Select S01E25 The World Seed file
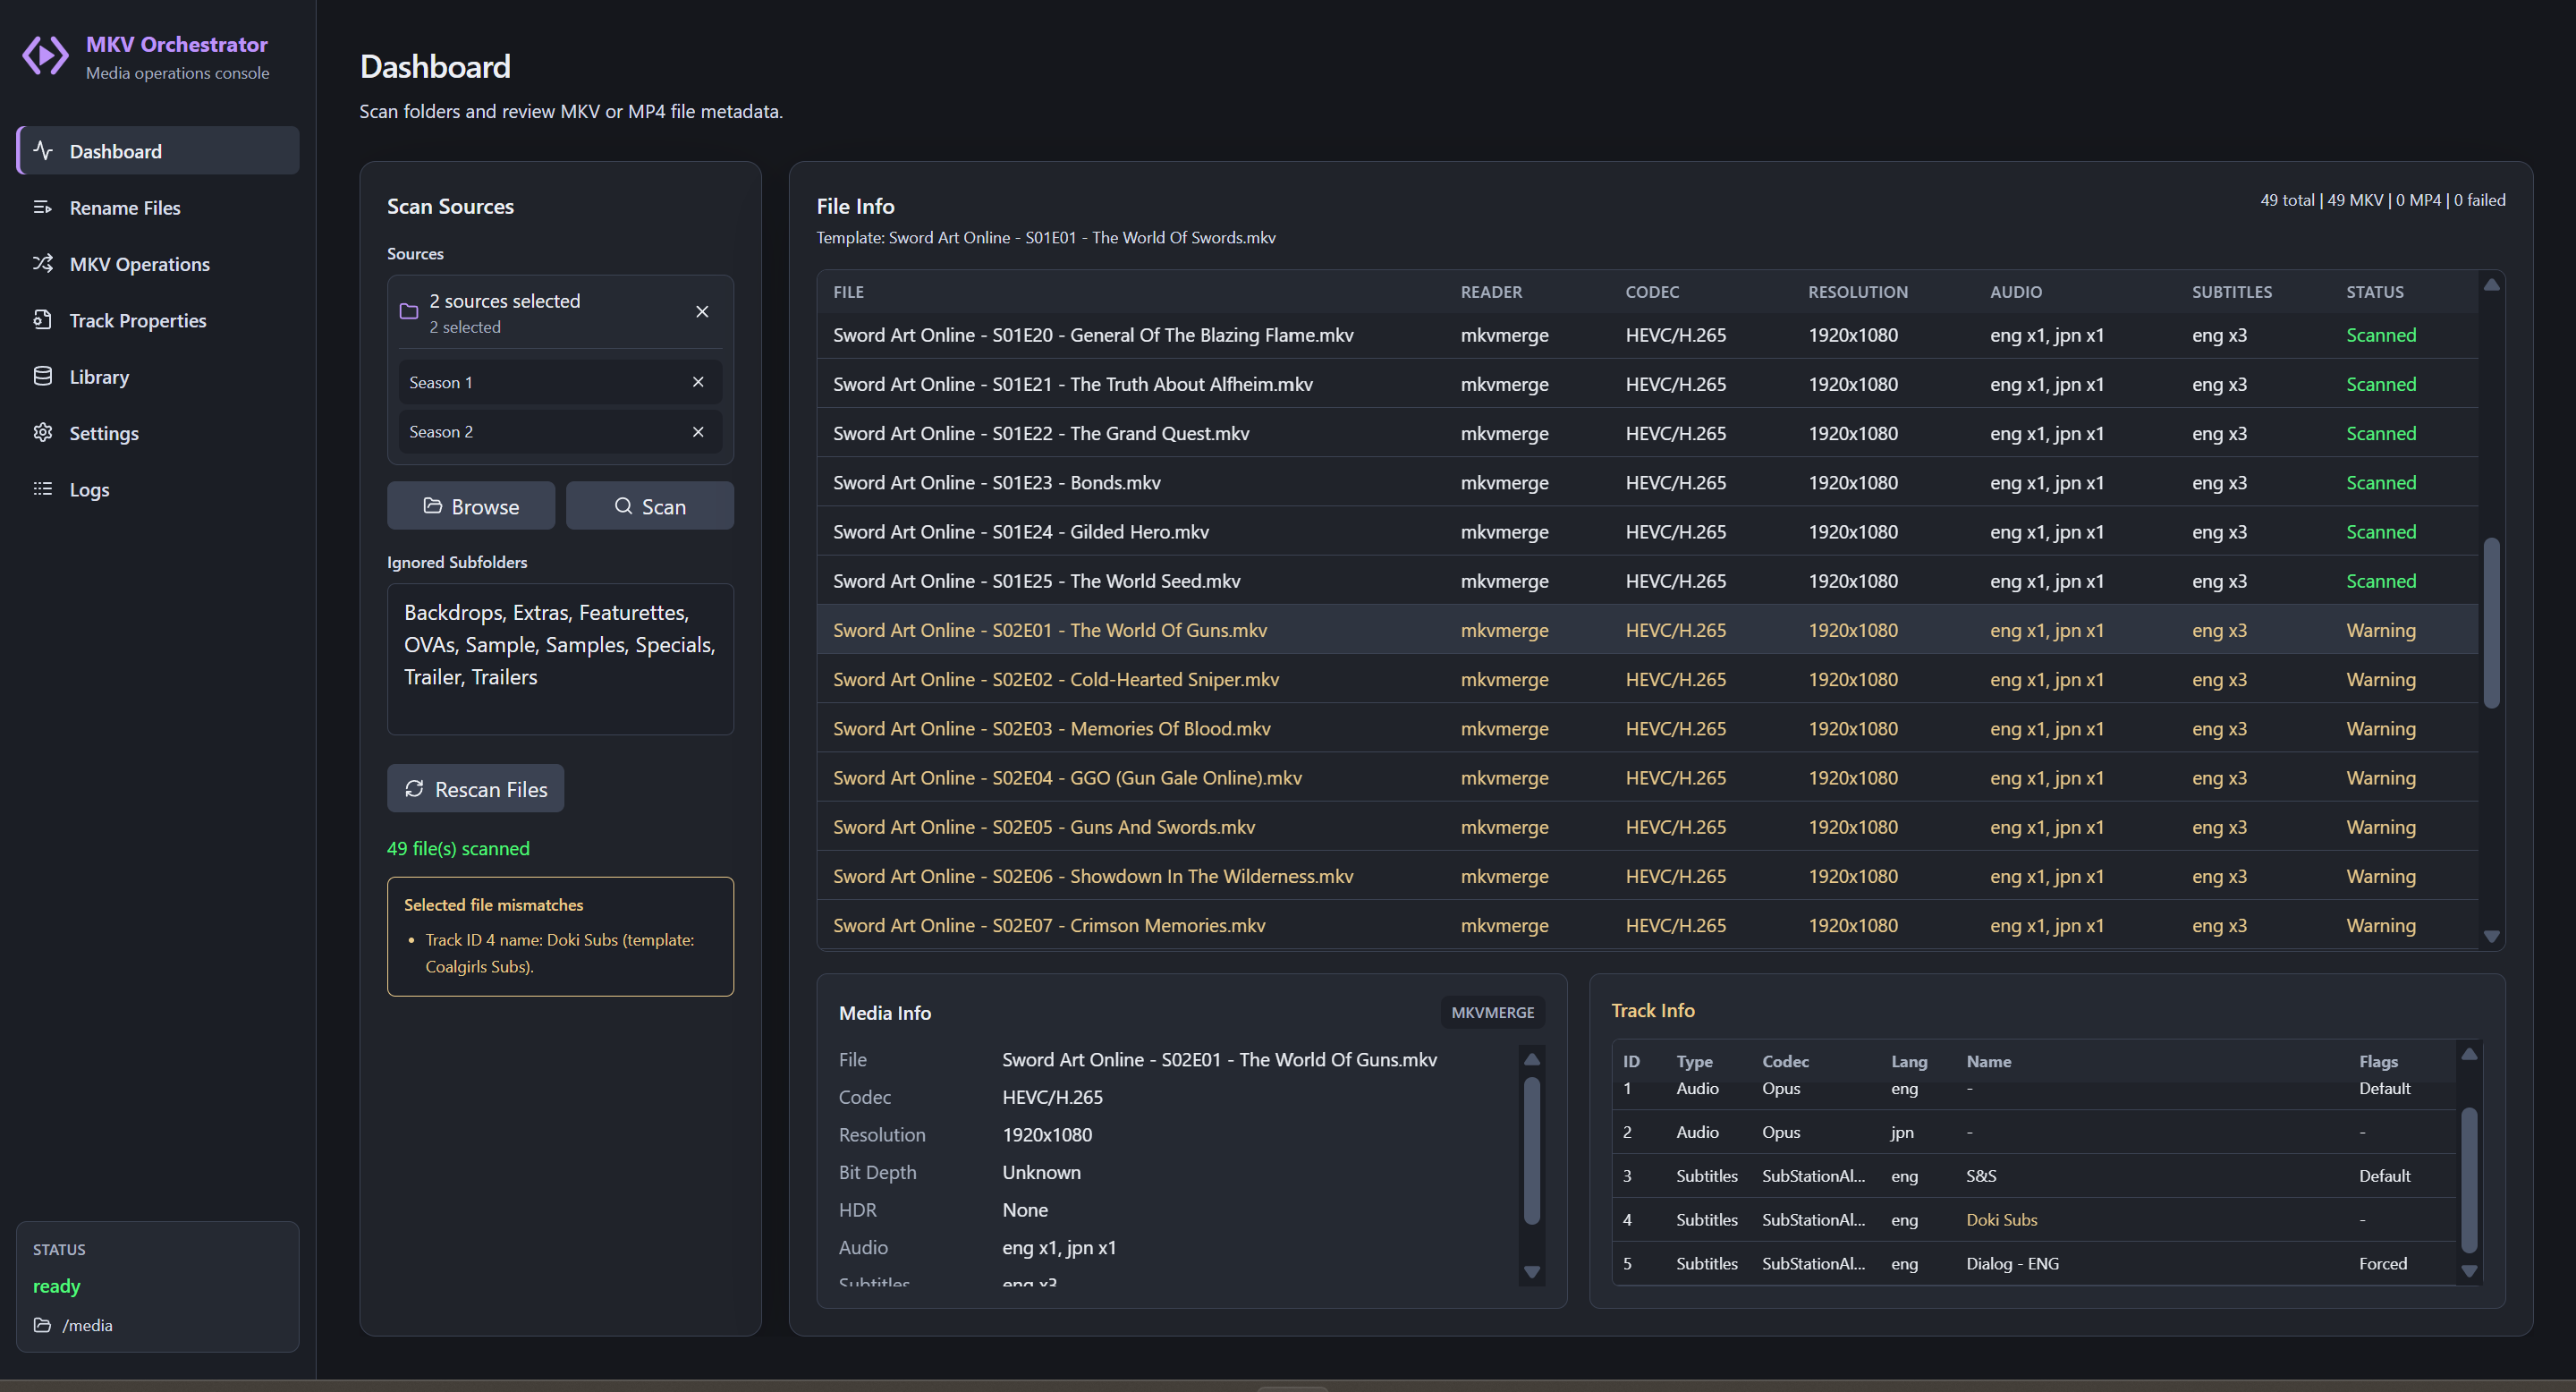 tap(1647, 580)
